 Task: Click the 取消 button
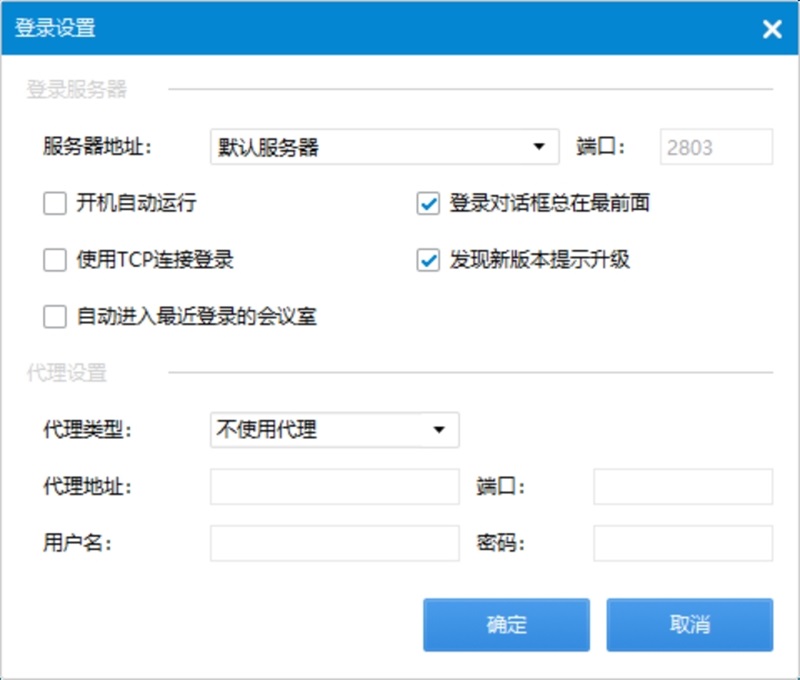(x=690, y=624)
